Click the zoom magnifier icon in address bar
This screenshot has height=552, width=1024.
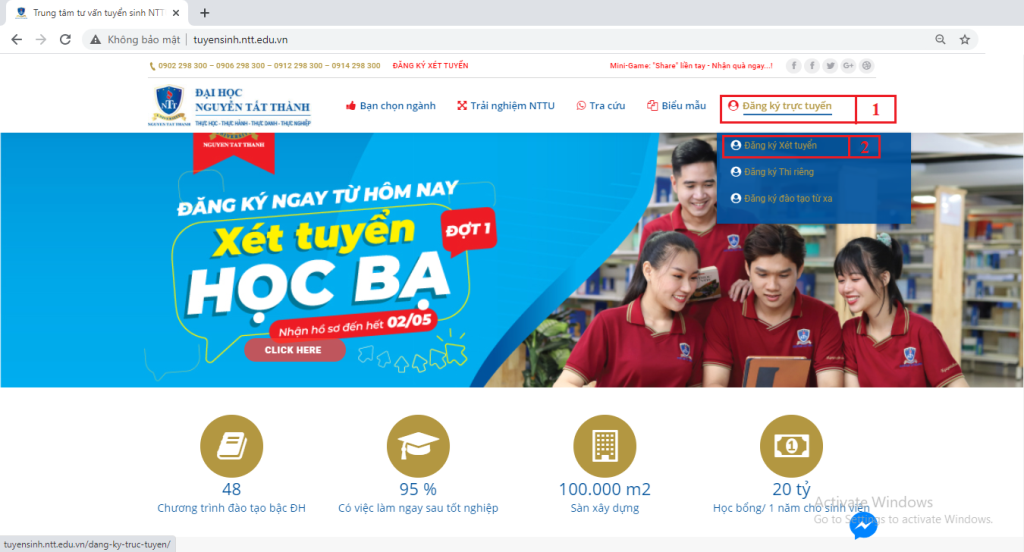point(940,39)
